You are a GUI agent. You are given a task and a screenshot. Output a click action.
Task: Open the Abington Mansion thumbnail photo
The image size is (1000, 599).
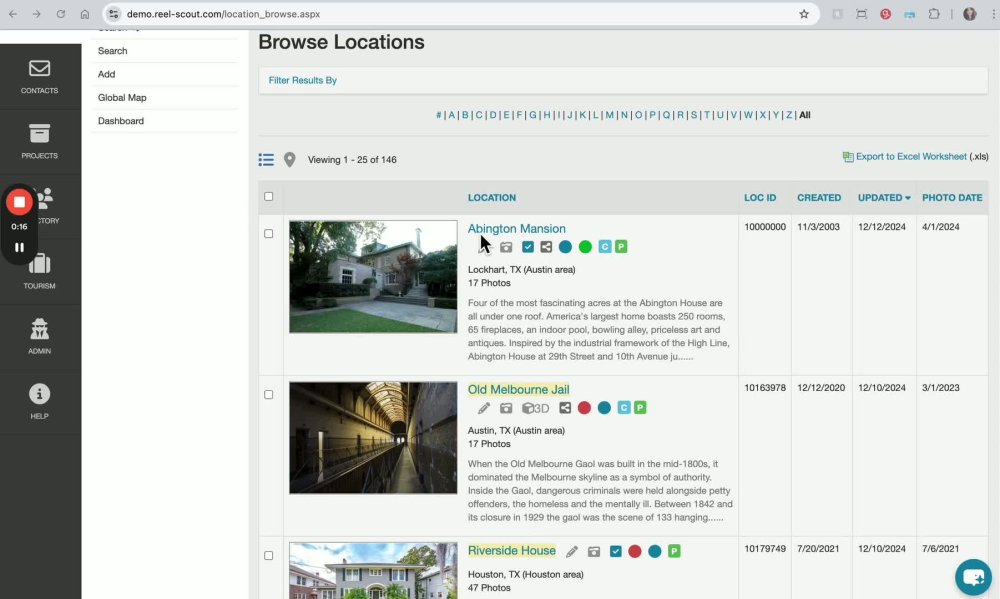point(373,277)
